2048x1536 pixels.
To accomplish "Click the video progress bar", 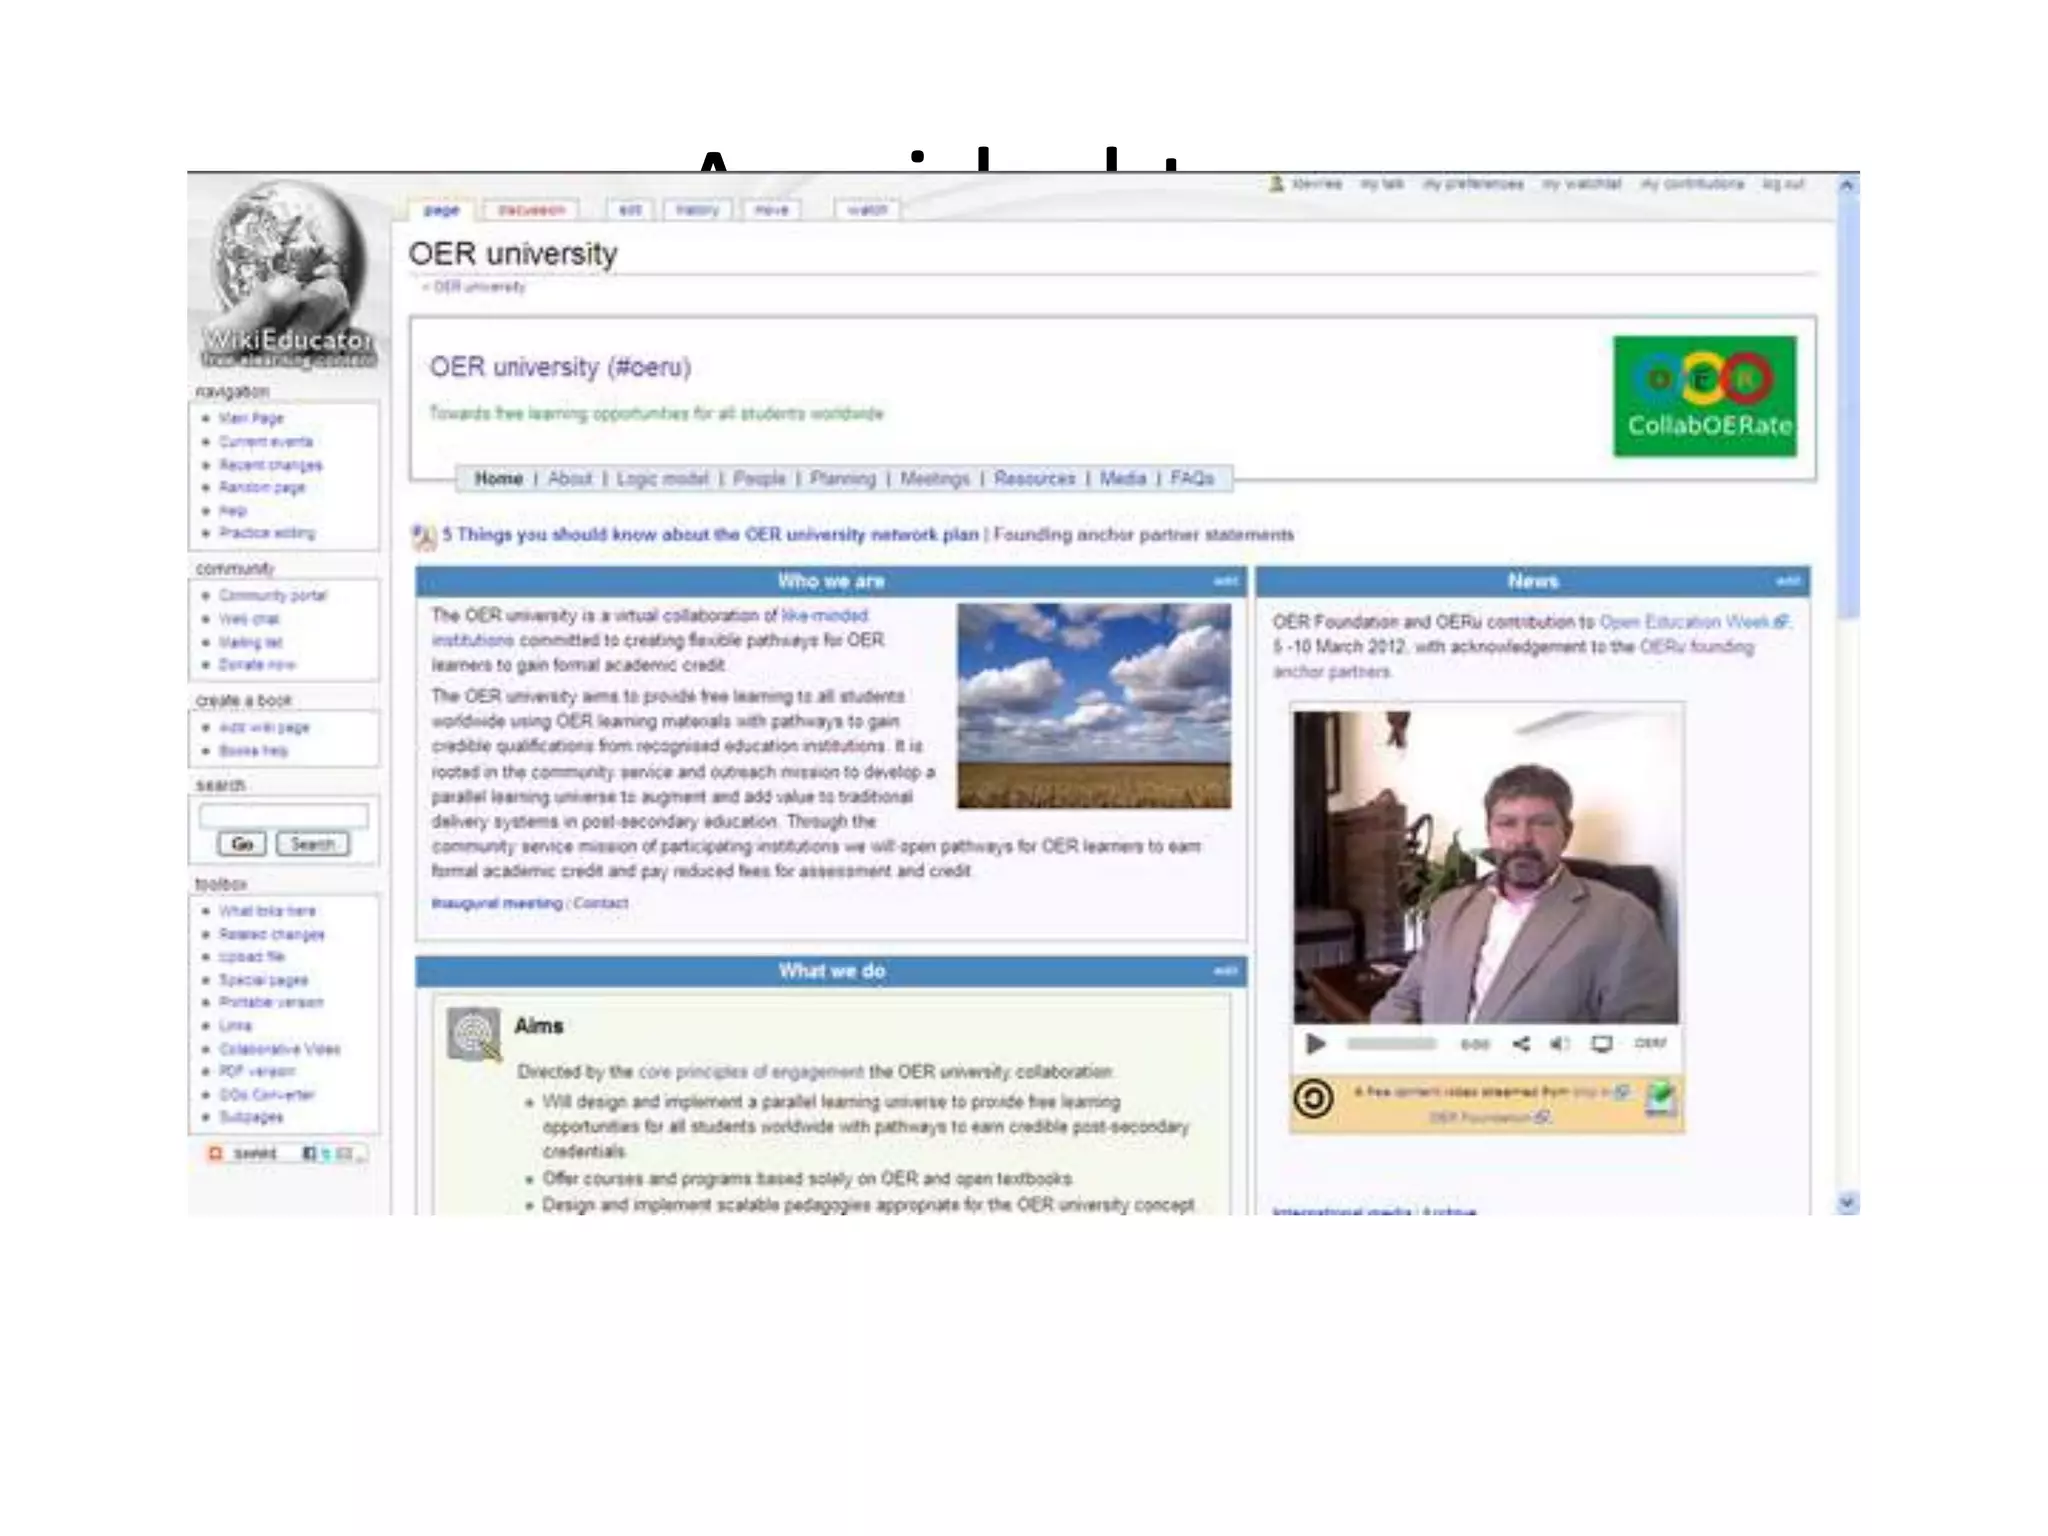I will pos(1391,1044).
